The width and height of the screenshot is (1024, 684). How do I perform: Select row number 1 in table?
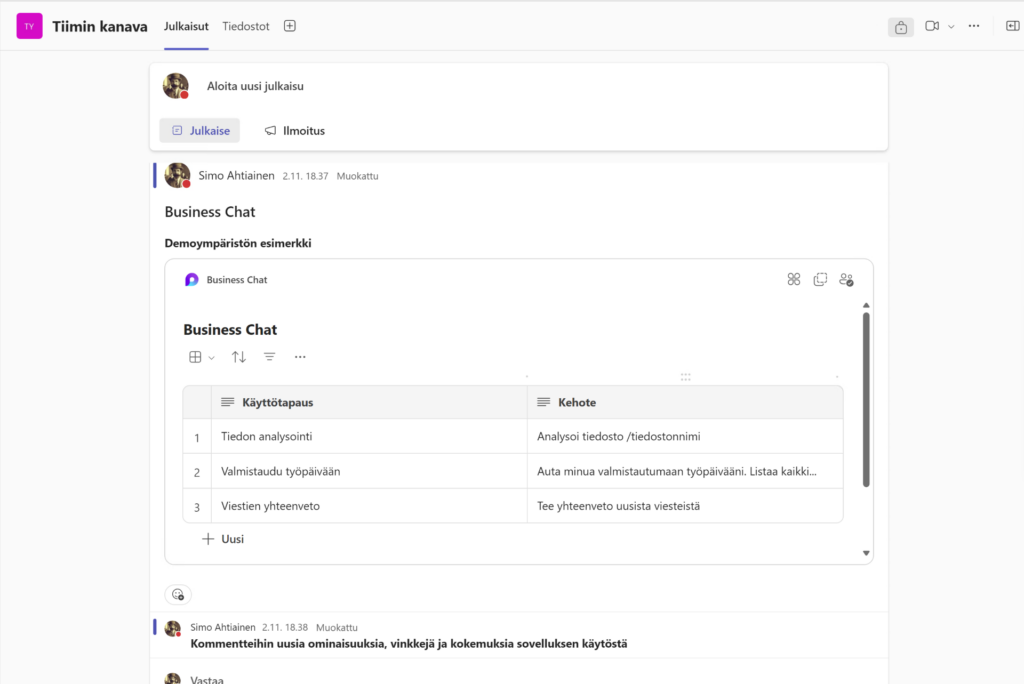tap(197, 437)
